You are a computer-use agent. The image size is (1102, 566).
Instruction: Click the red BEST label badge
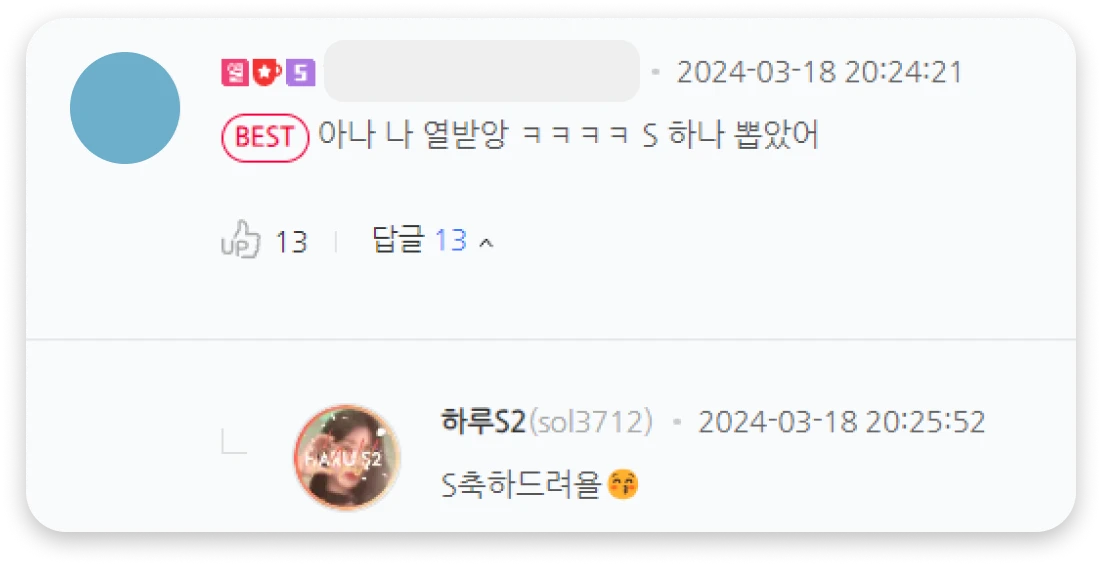[265, 137]
